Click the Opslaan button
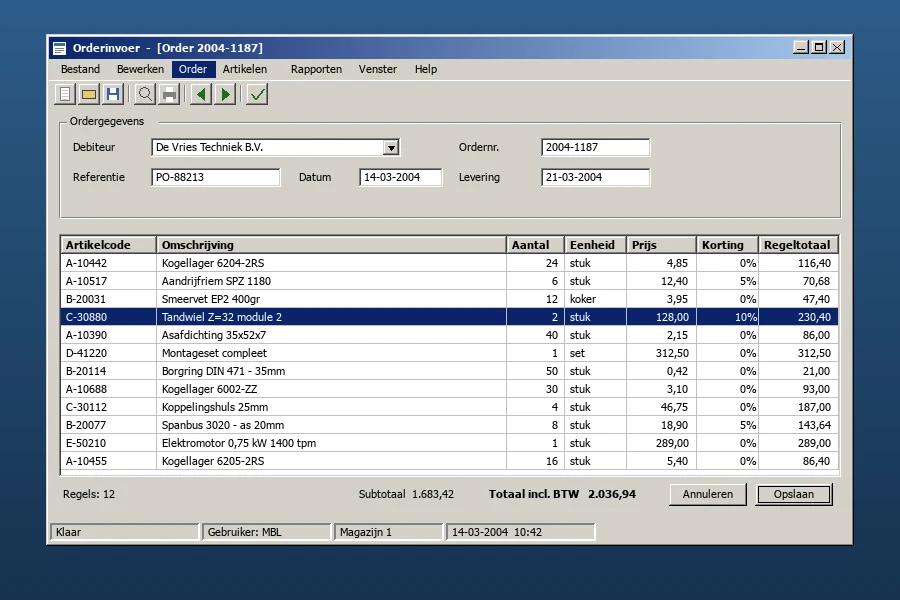This screenshot has width=900, height=600. tap(794, 494)
